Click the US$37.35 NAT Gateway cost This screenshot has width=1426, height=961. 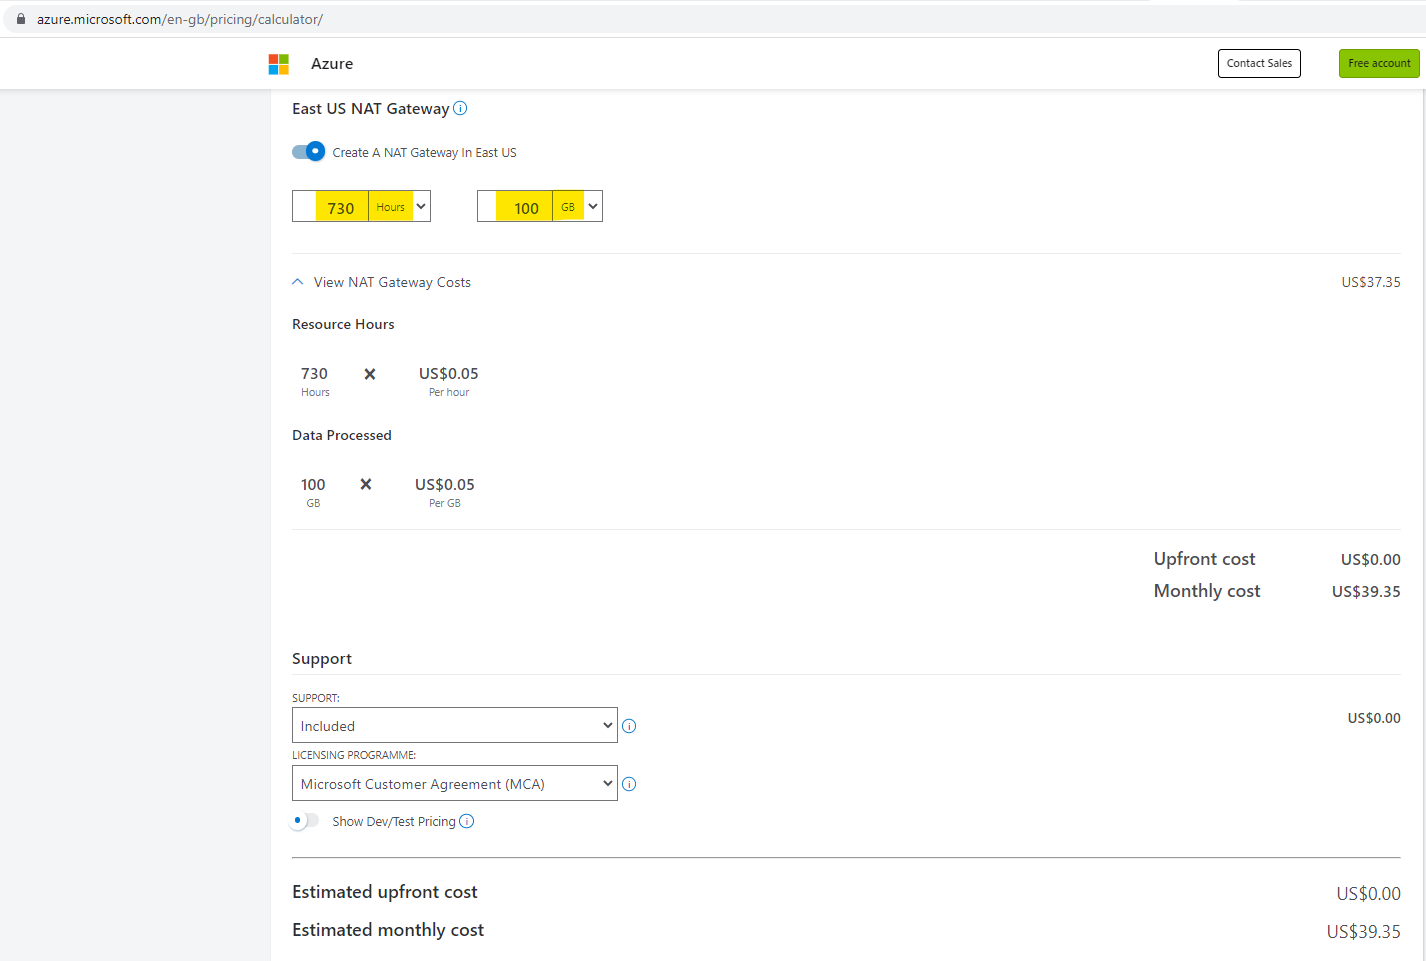1371,282
